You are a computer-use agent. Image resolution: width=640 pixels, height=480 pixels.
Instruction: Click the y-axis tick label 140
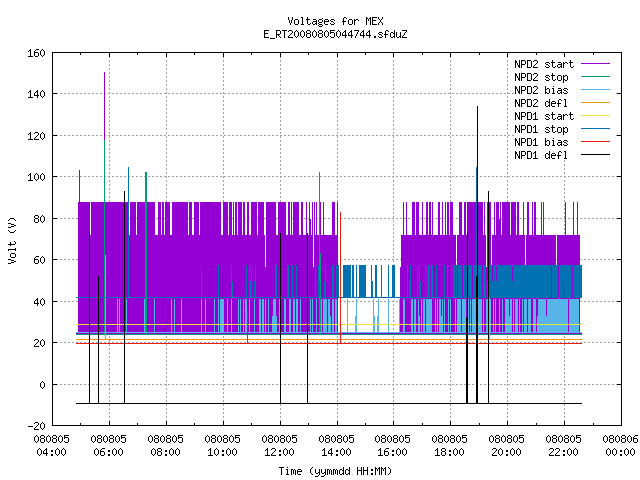tap(36, 94)
